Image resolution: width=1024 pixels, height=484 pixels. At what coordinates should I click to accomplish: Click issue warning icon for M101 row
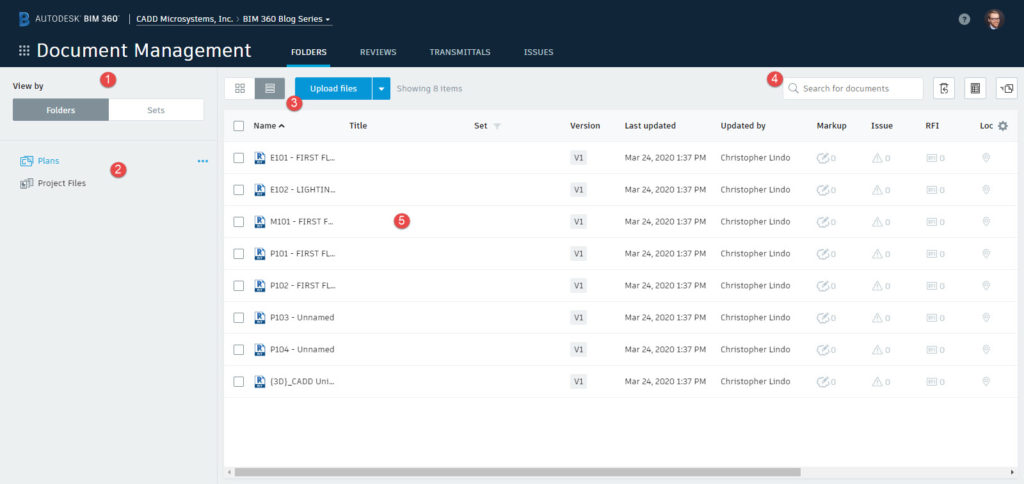[x=878, y=222]
